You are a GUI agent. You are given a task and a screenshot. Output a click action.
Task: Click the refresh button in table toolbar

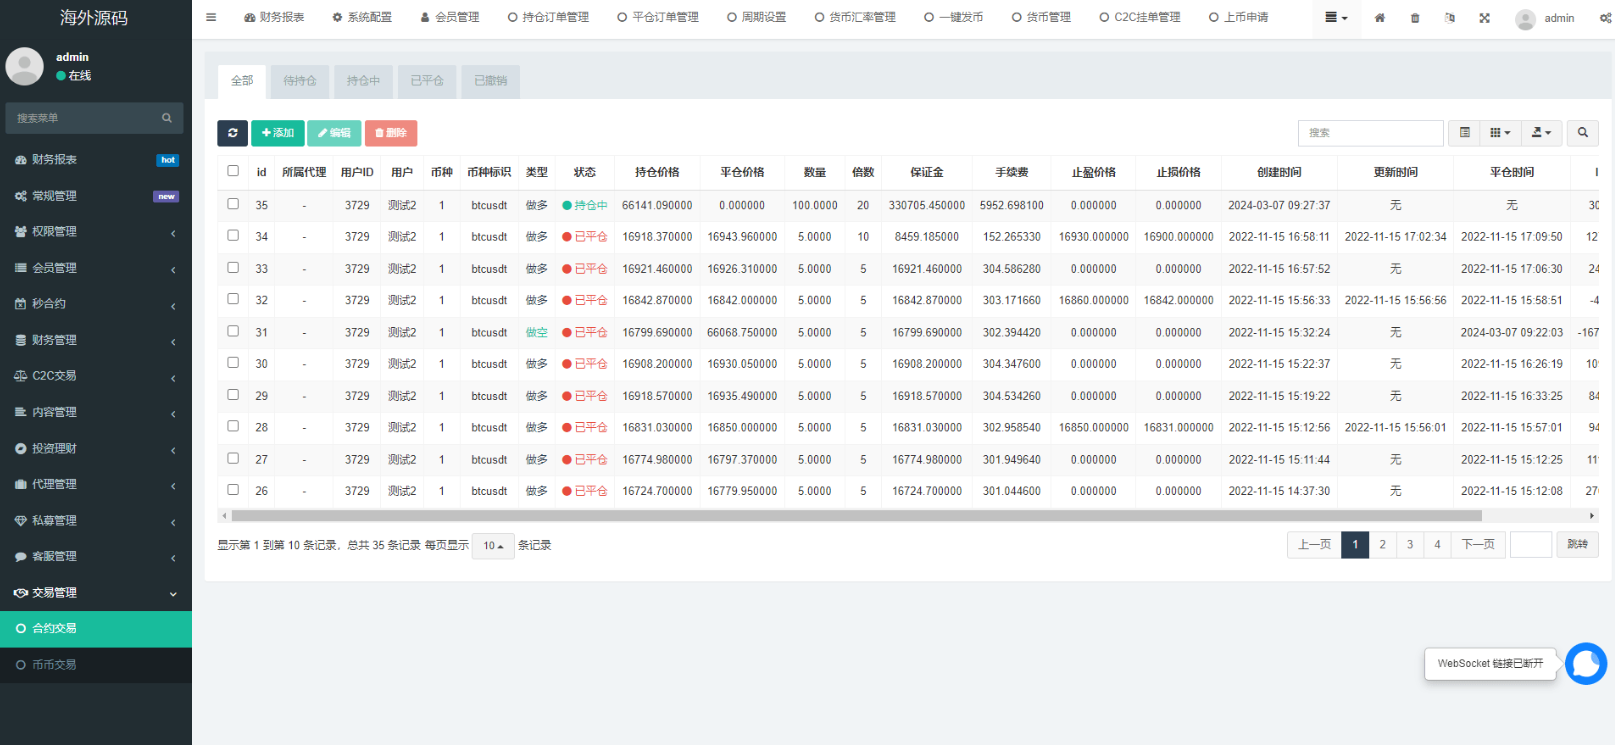[x=232, y=133]
